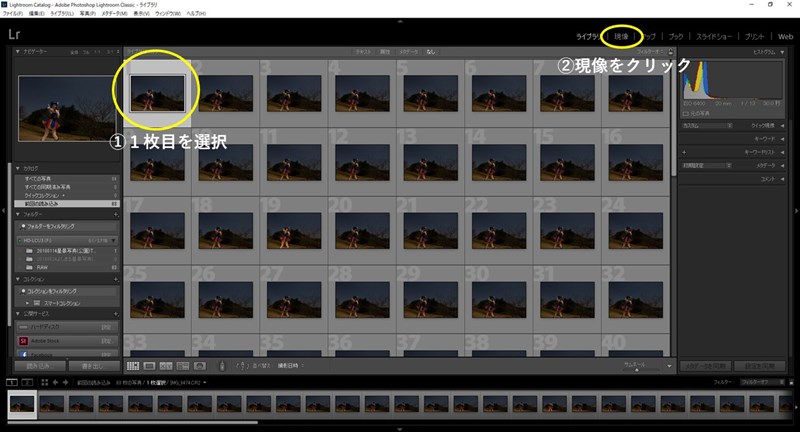Open 撮影日時 sort order dropdown
The image size is (800, 432).
pos(291,366)
